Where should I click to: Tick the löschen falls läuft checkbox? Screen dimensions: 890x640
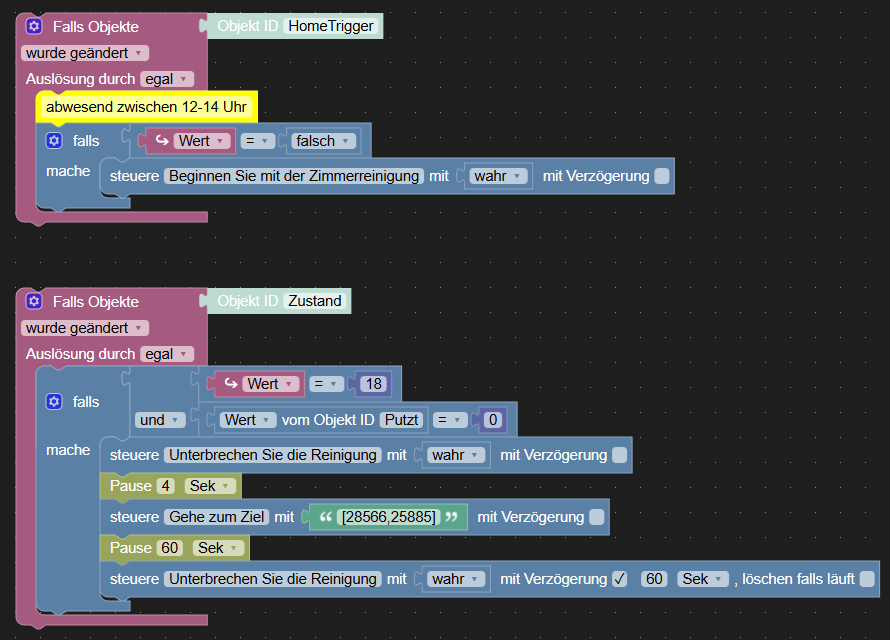coord(867,579)
